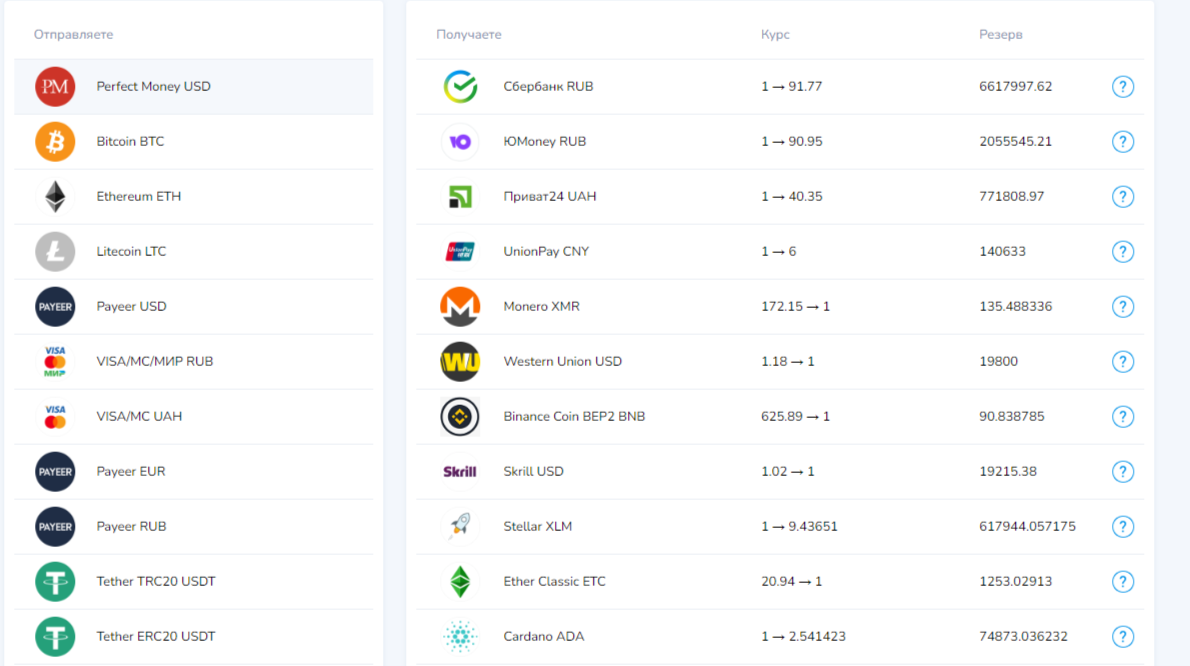Choose Tether TRC20 USDT label
The height and width of the screenshot is (666, 1190).
[156, 582]
